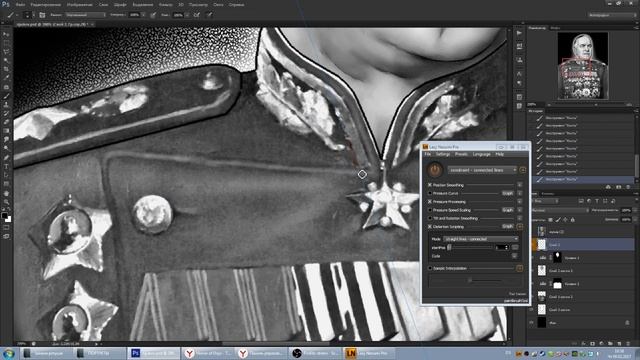Toggle Position Smoothing checkbox
This screenshot has width=640, height=360.
click(x=430, y=185)
